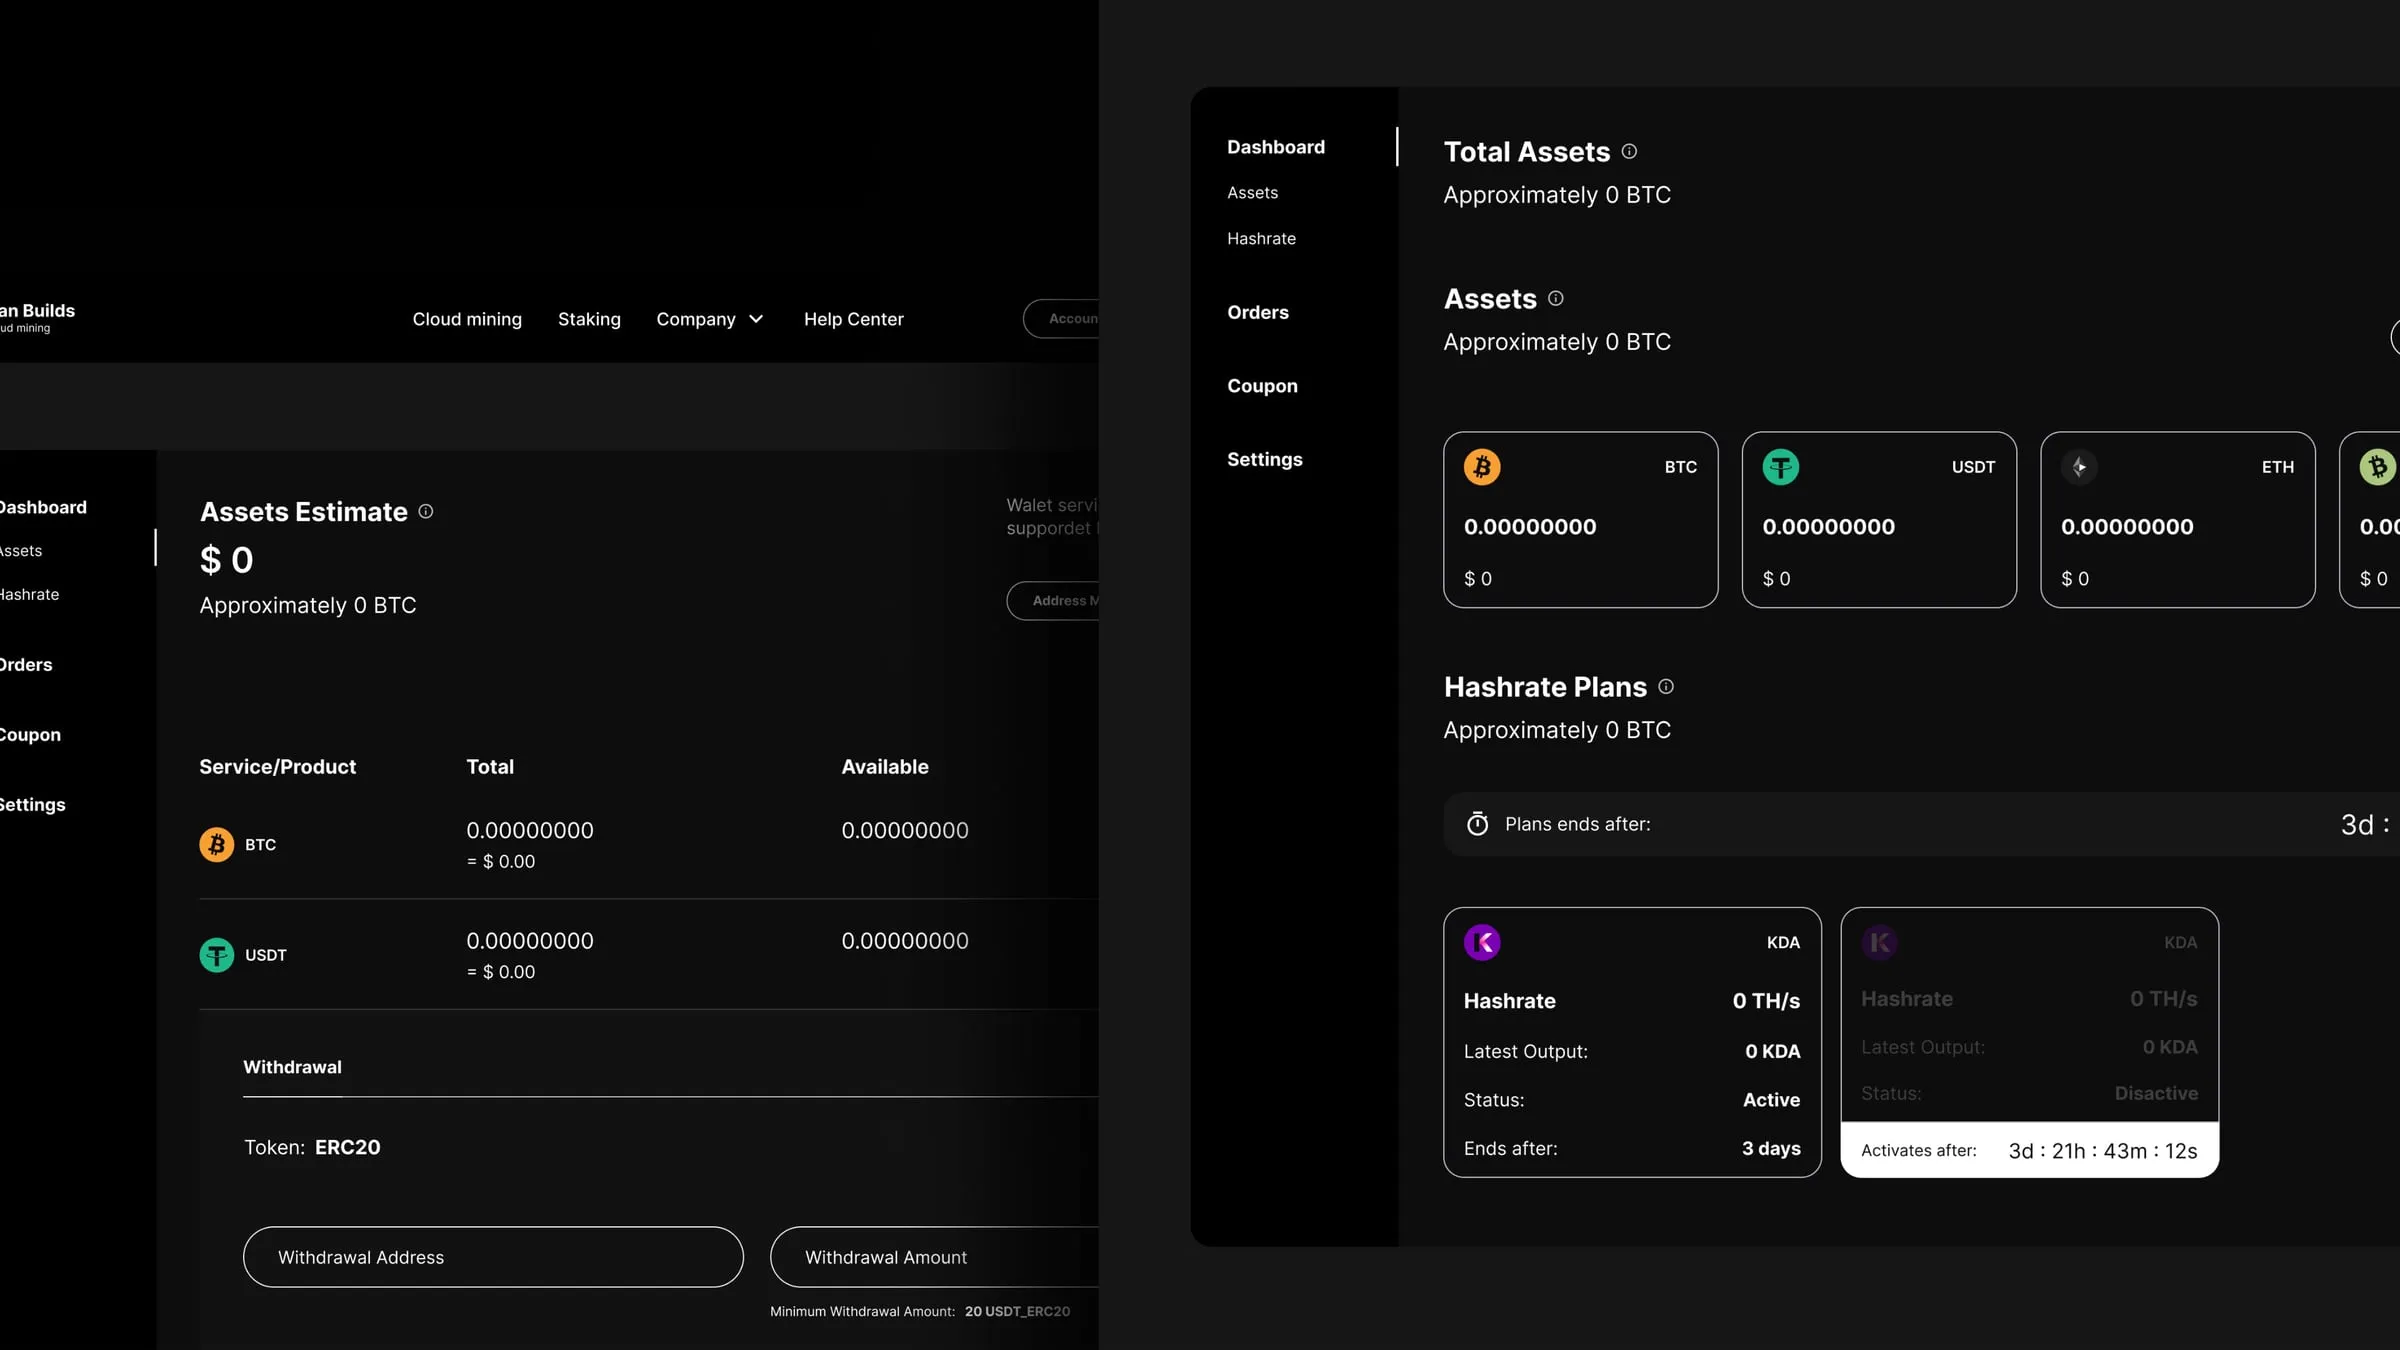This screenshot has height=1350, width=2400.
Task: Select the USDT asset card
Action: [x=1879, y=520]
